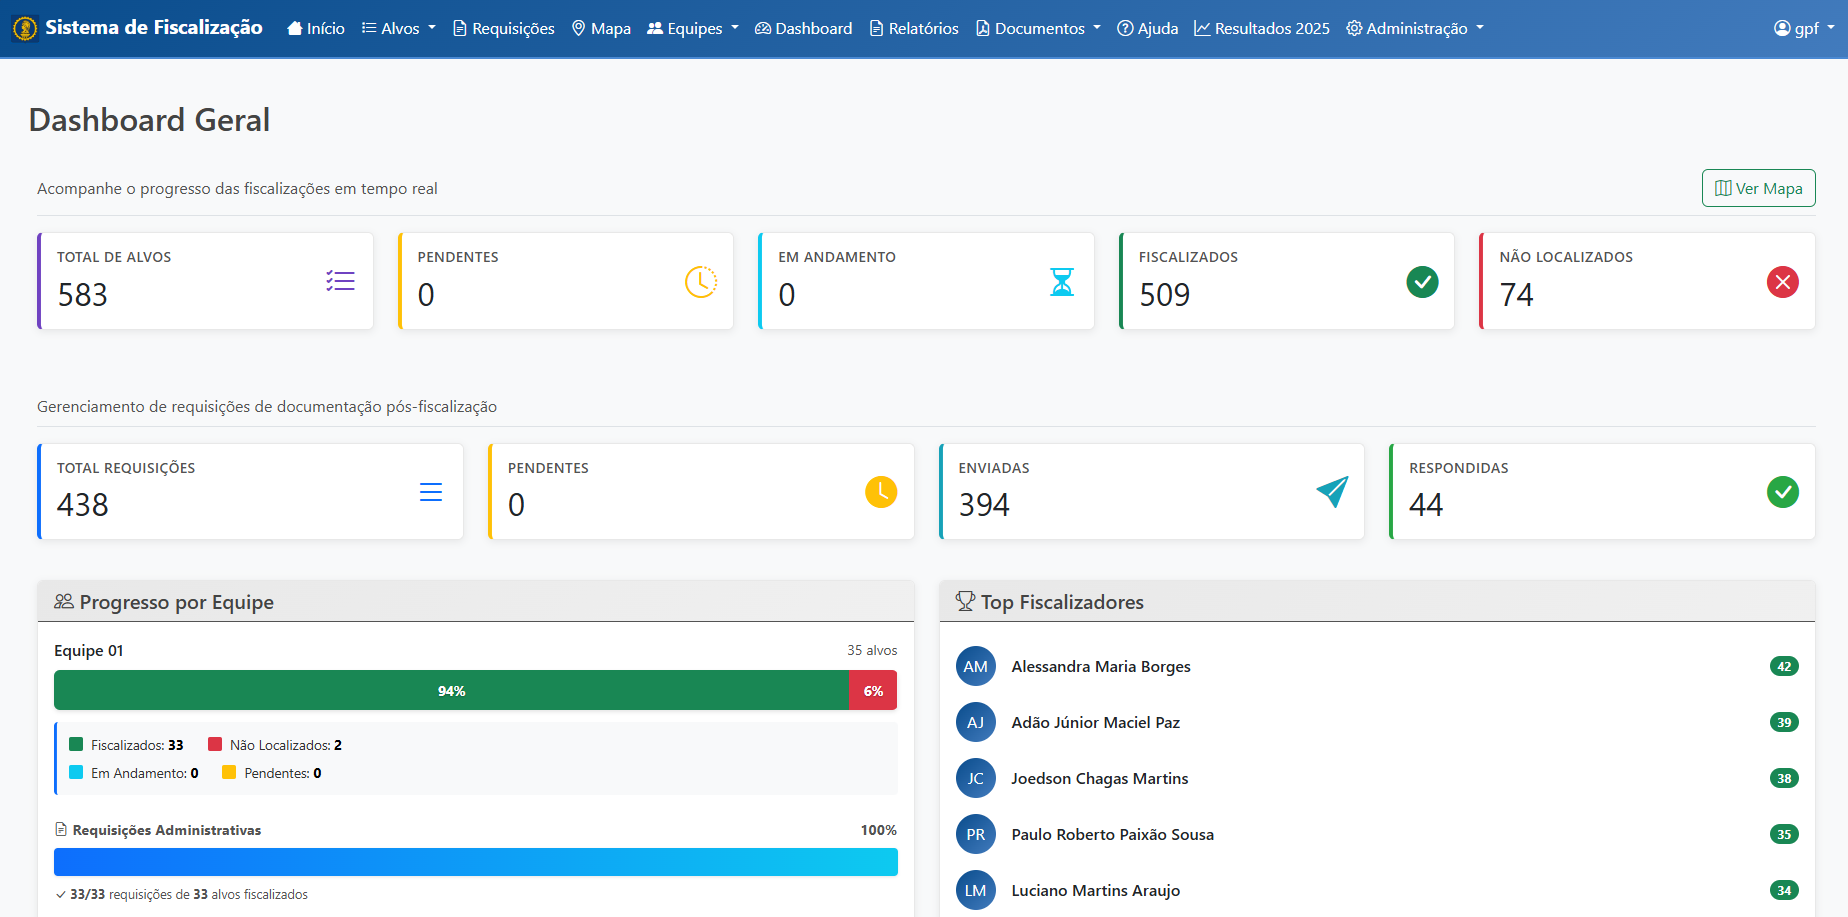Open the Resultados 2025 link
Screen dimensions: 1848x917
[1262, 28]
